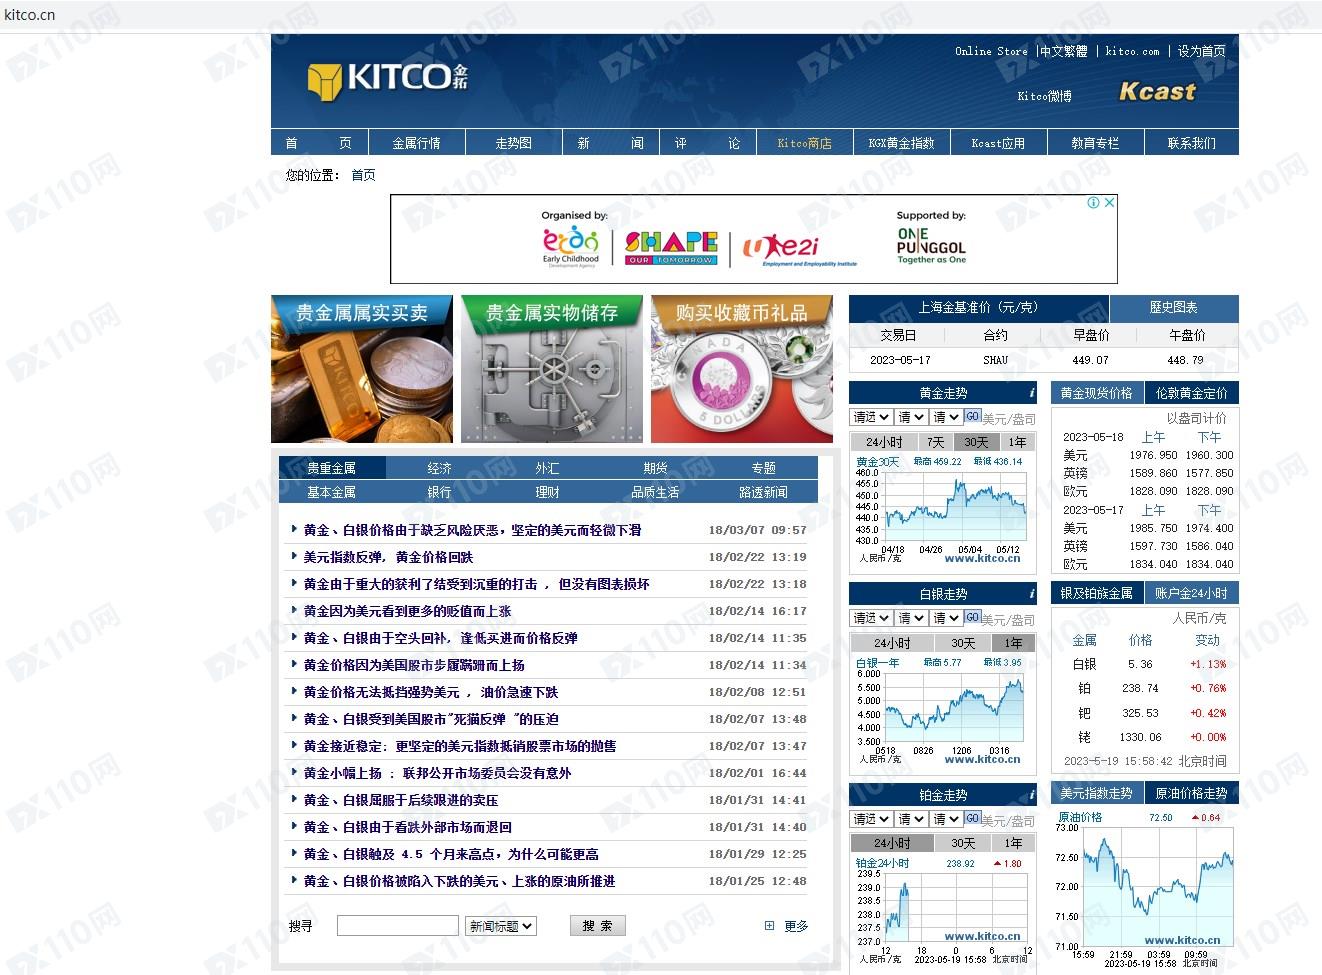Click the Kcast logo
This screenshot has height=975, width=1322.
click(x=1157, y=92)
